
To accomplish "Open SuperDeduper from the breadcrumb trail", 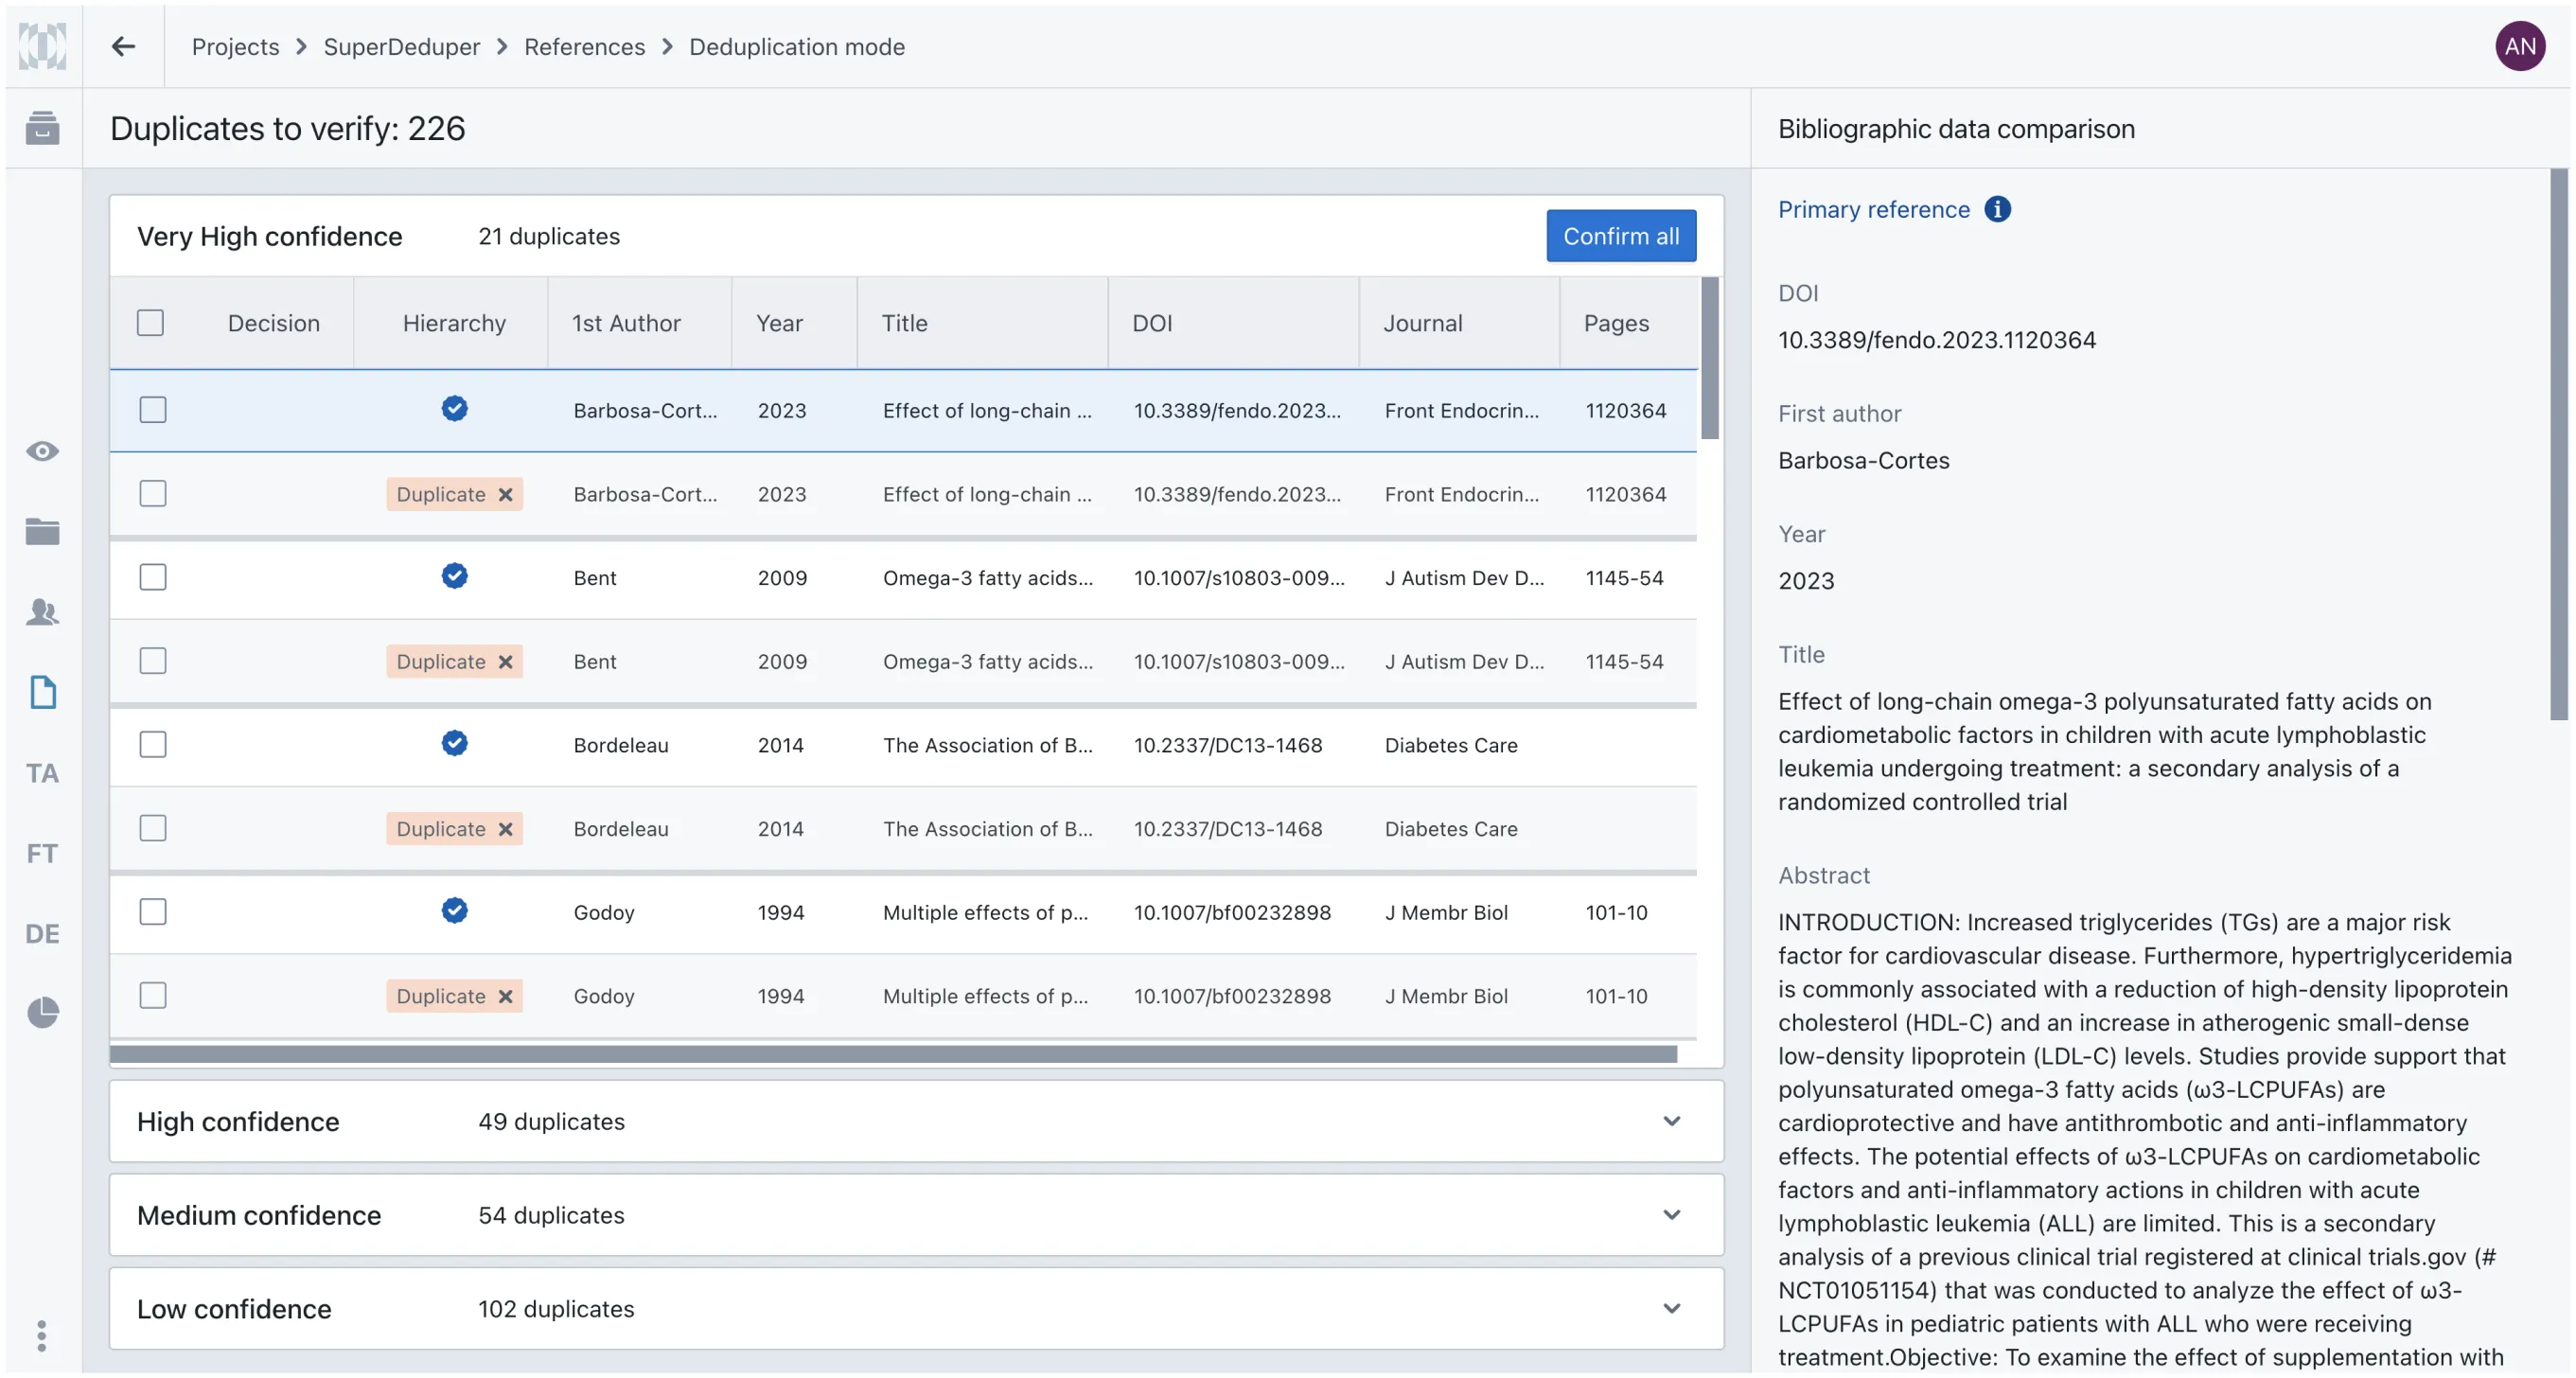I will [x=402, y=46].
